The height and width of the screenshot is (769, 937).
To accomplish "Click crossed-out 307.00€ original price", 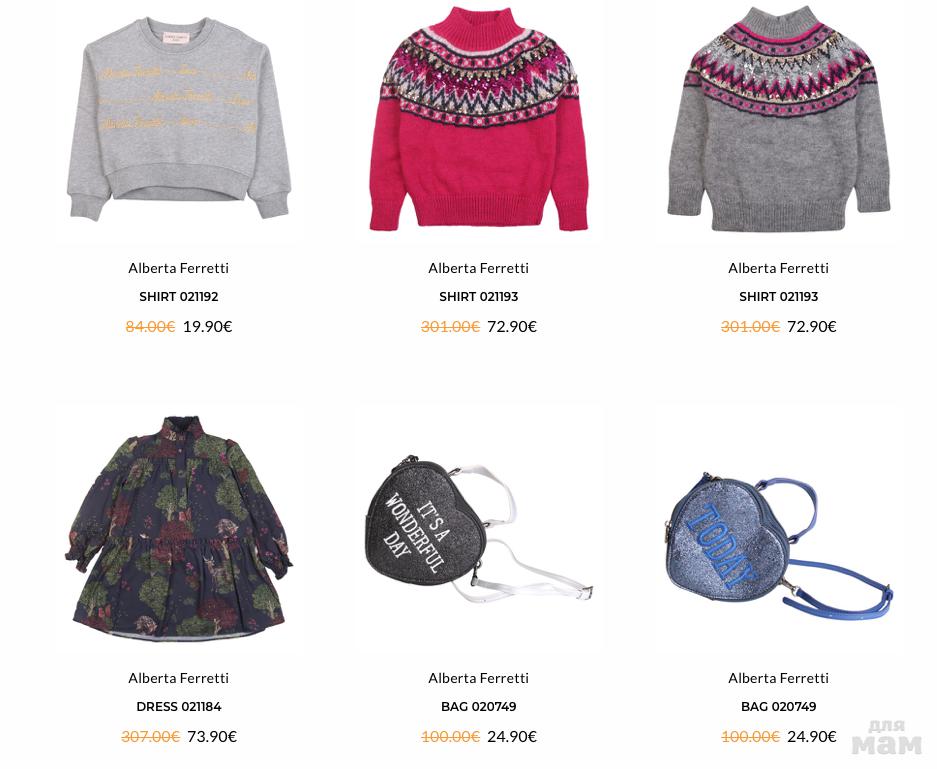I will click(151, 736).
